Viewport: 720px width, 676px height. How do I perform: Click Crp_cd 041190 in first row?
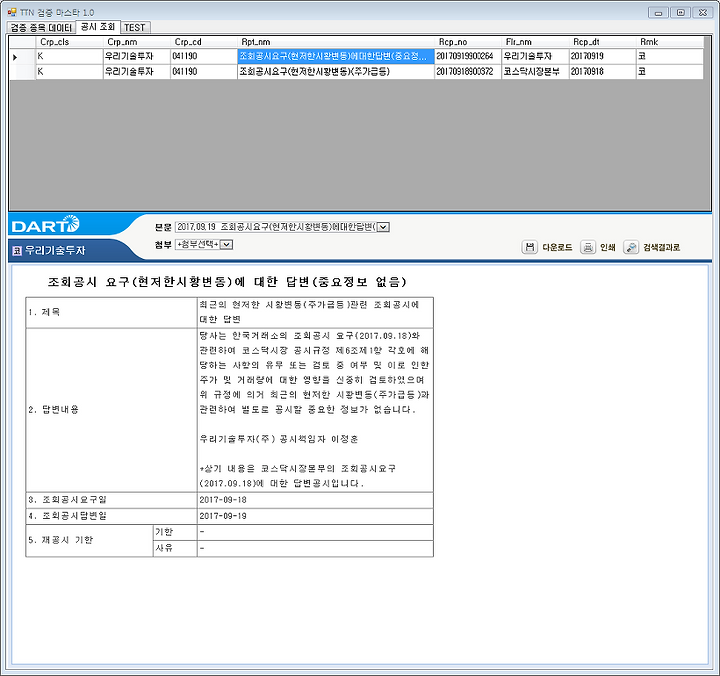[x=204, y=56]
